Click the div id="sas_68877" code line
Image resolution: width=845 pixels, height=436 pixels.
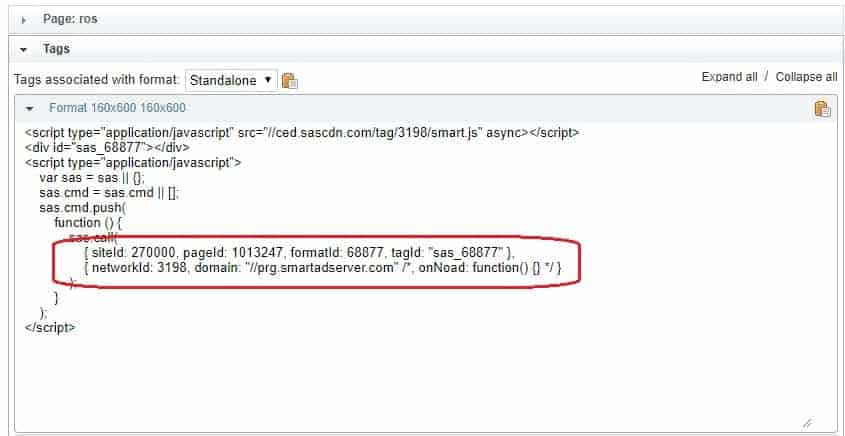(98, 147)
